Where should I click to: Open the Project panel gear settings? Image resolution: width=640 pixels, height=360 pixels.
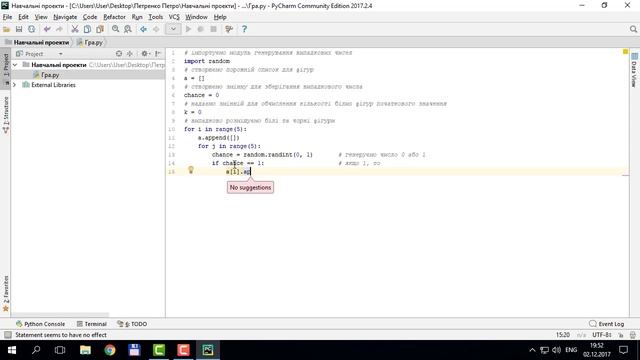coord(144,53)
